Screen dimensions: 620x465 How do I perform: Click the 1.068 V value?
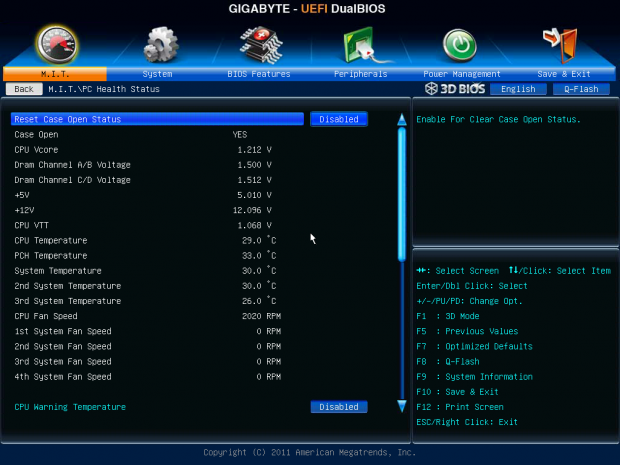(254, 225)
